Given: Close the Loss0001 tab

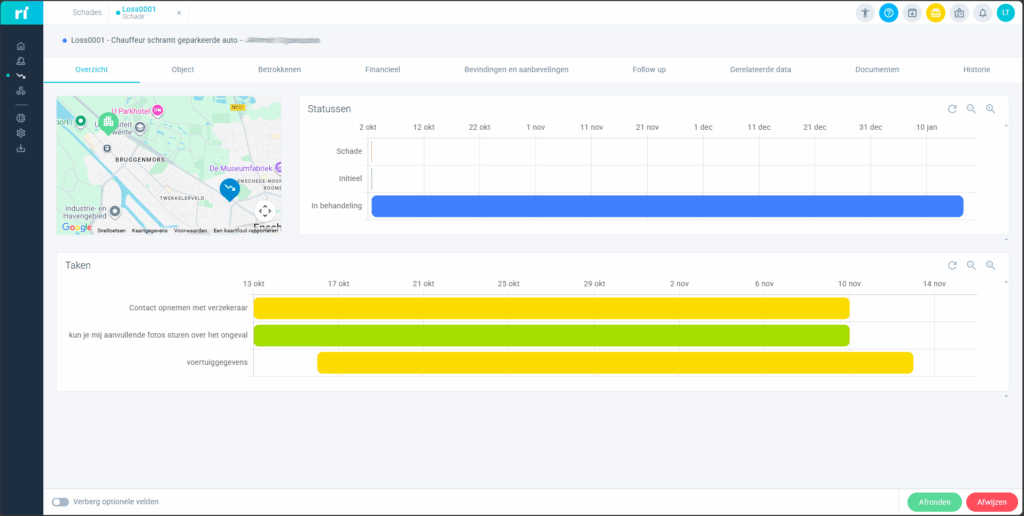Looking at the screenshot, I should point(179,13).
